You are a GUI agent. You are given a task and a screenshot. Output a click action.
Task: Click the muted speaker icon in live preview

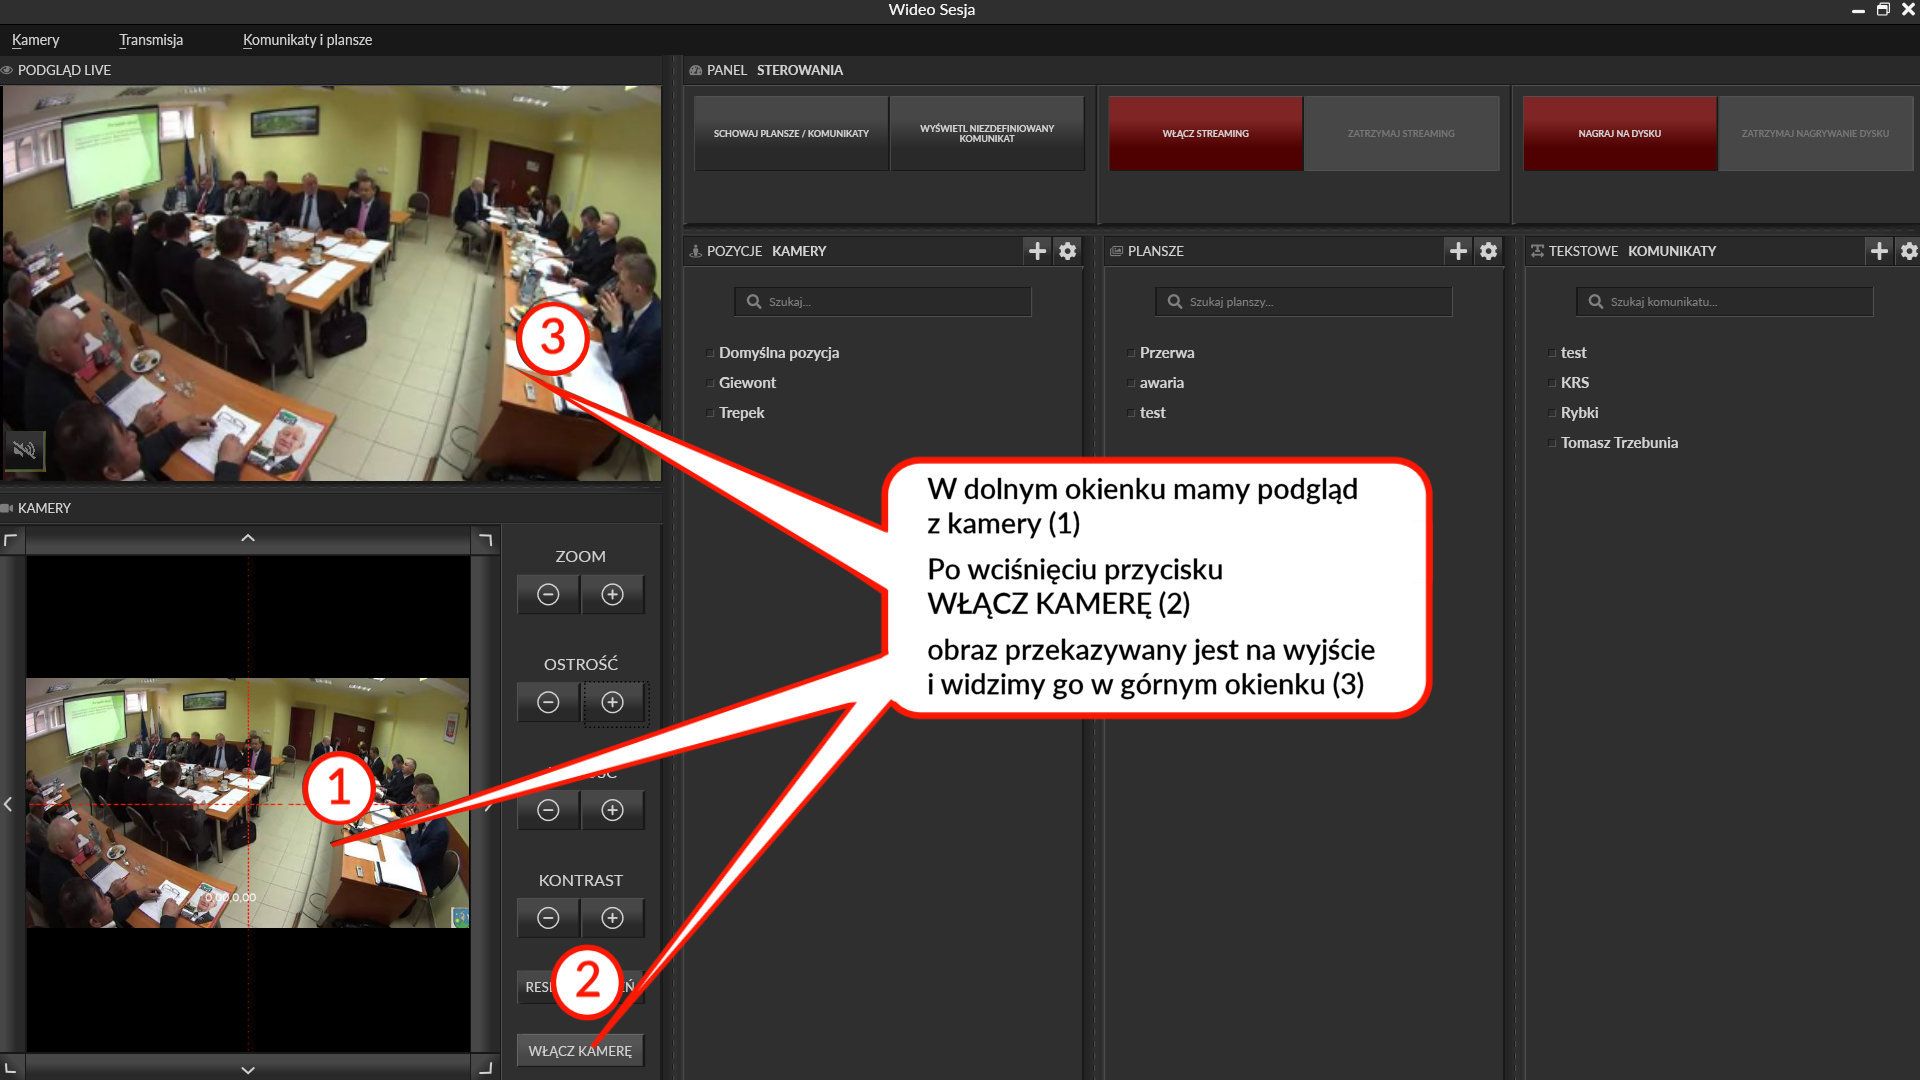(x=24, y=450)
